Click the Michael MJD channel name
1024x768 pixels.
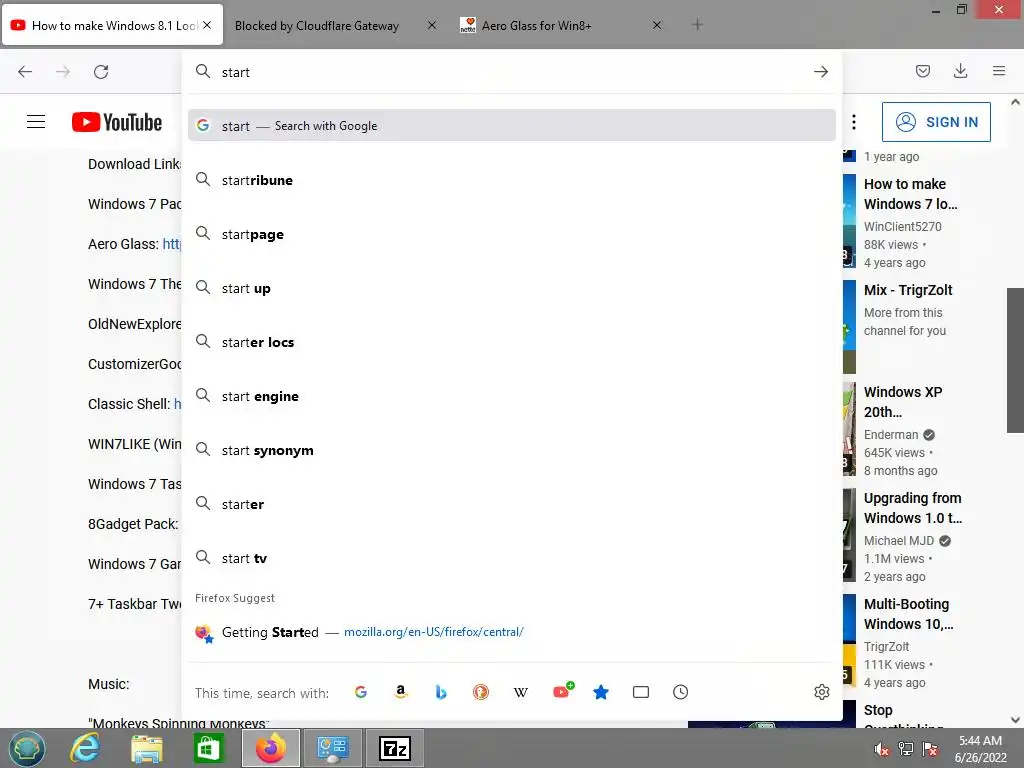tap(899, 541)
